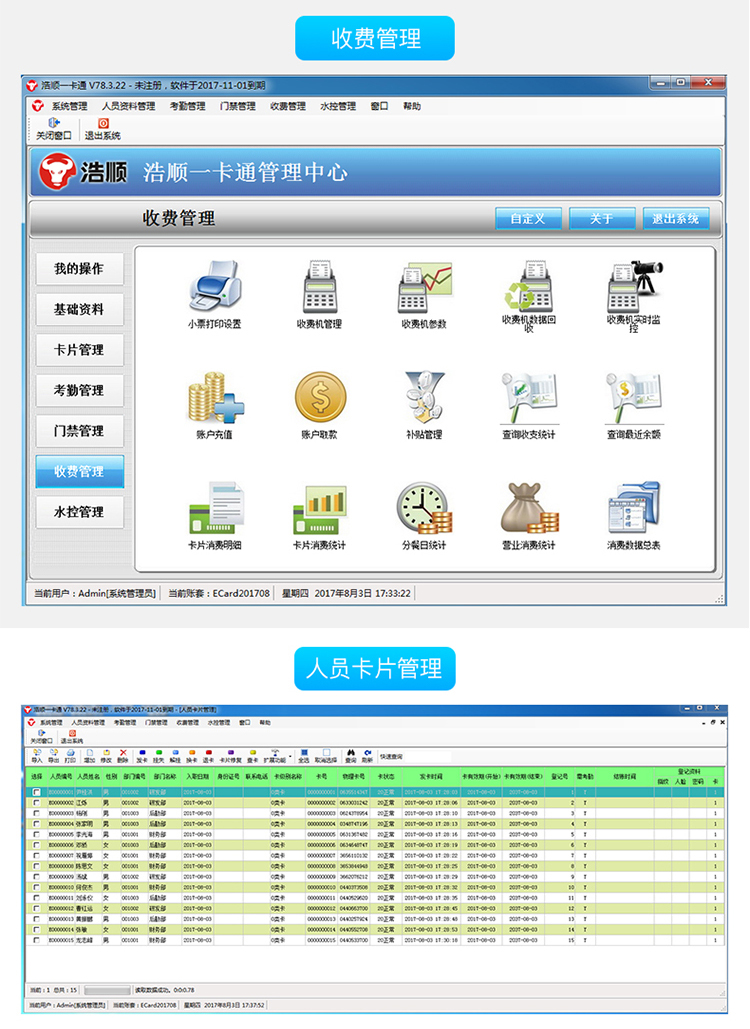Click 删除 red X delete icon

click(x=123, y=756)
